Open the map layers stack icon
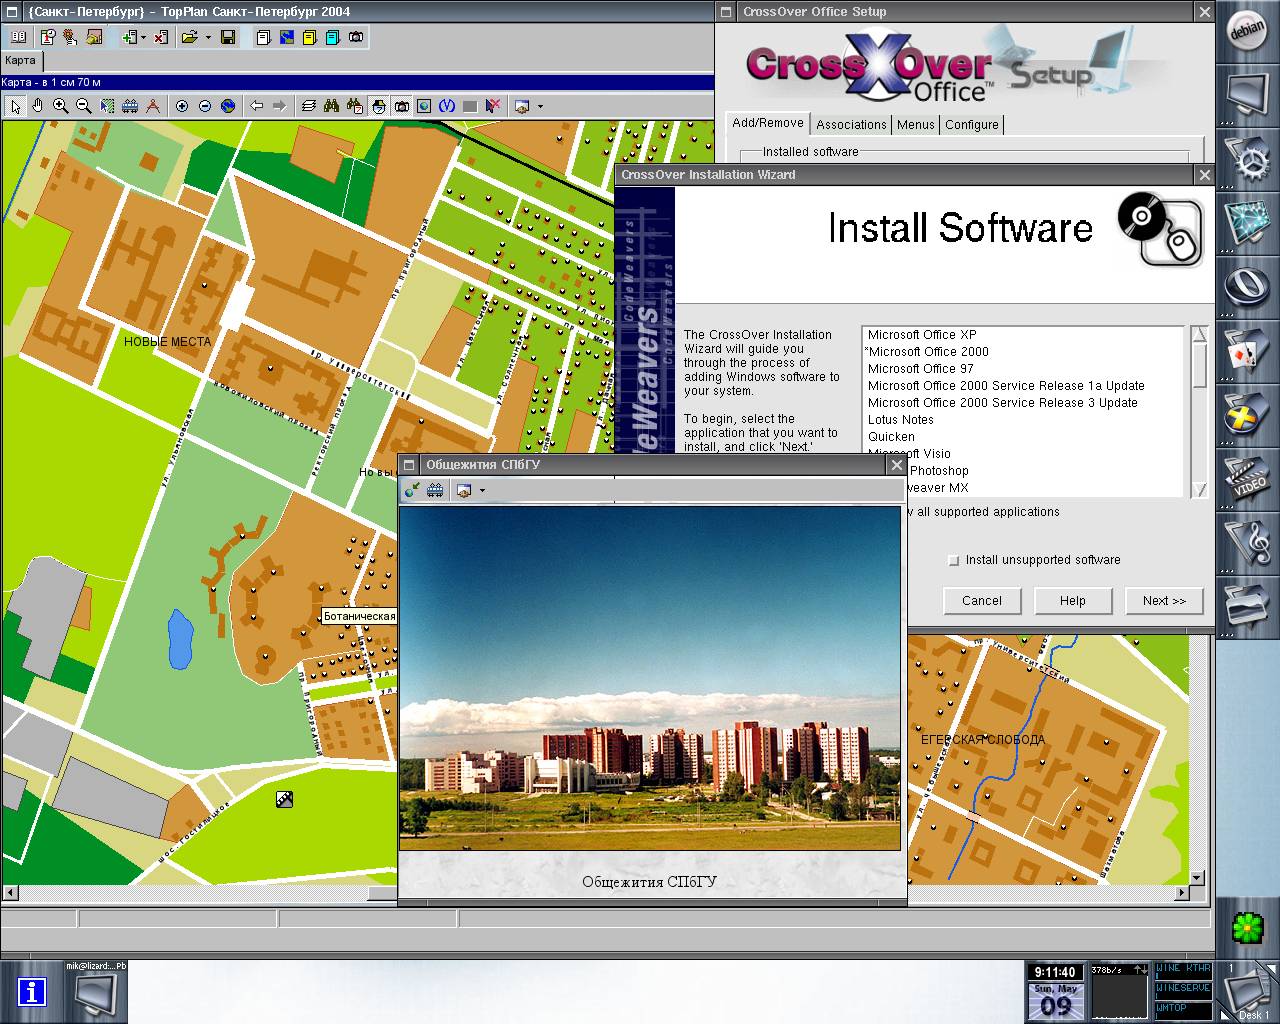 (x=308, y=106)
